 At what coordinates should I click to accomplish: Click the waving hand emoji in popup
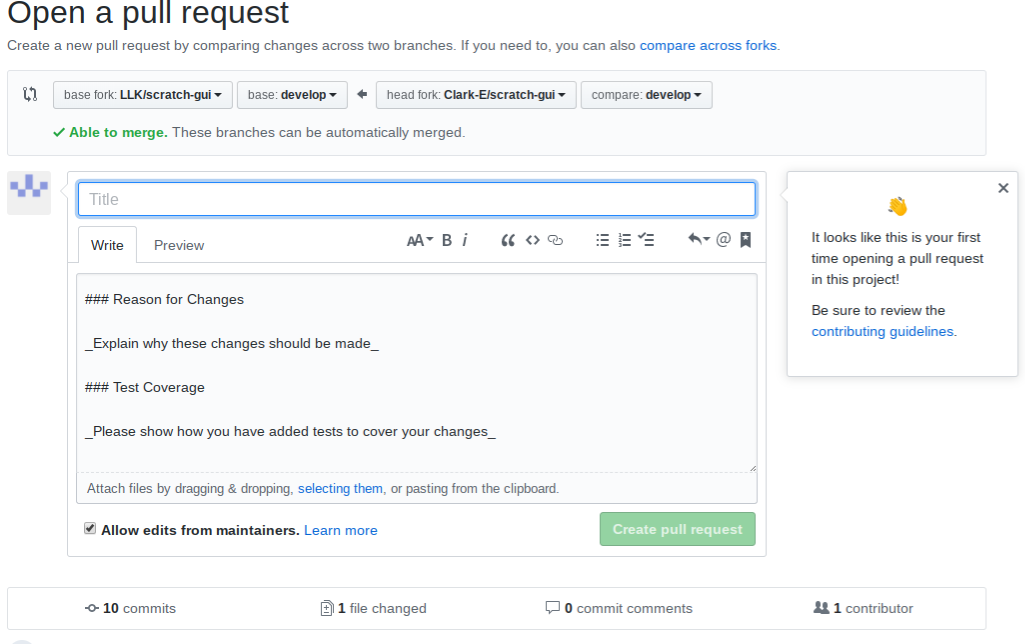pyautogui.click(x=898, y=207)
